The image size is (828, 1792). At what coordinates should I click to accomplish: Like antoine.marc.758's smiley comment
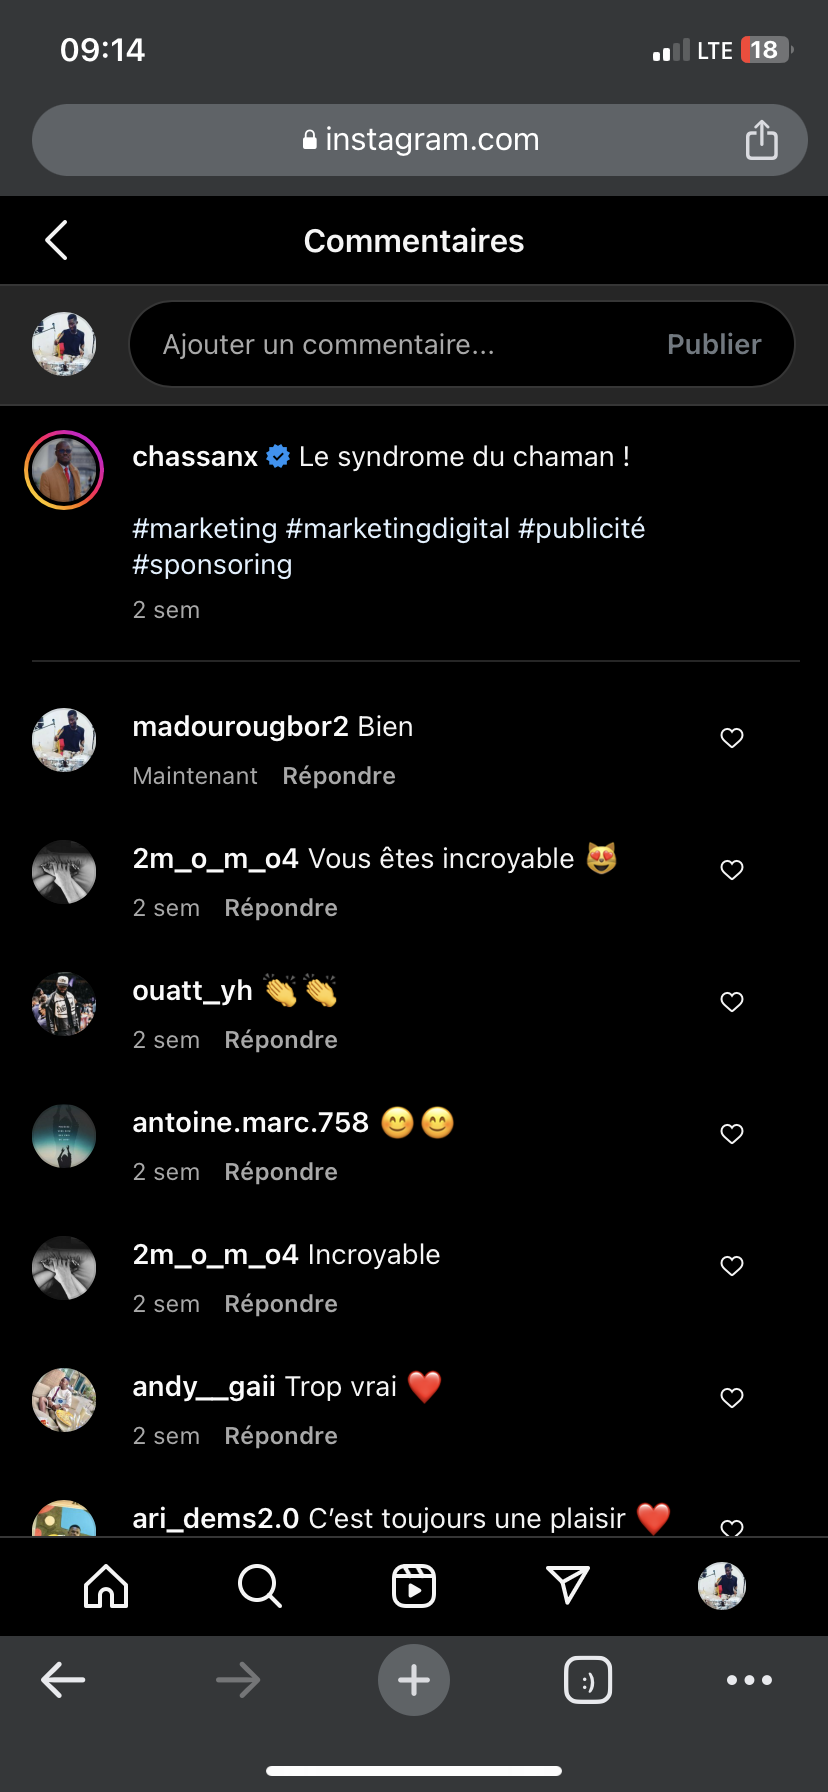732,1134
